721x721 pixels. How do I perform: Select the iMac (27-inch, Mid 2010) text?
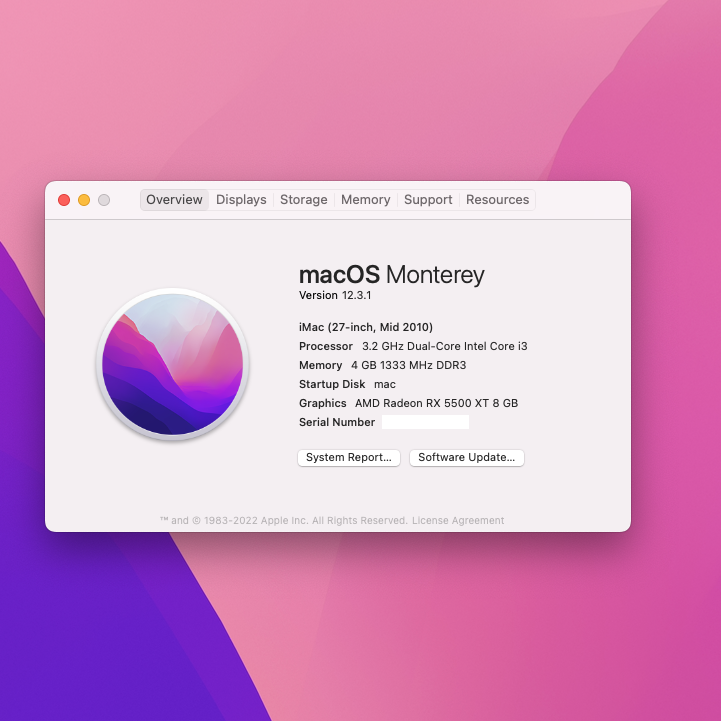coord(366,327)
